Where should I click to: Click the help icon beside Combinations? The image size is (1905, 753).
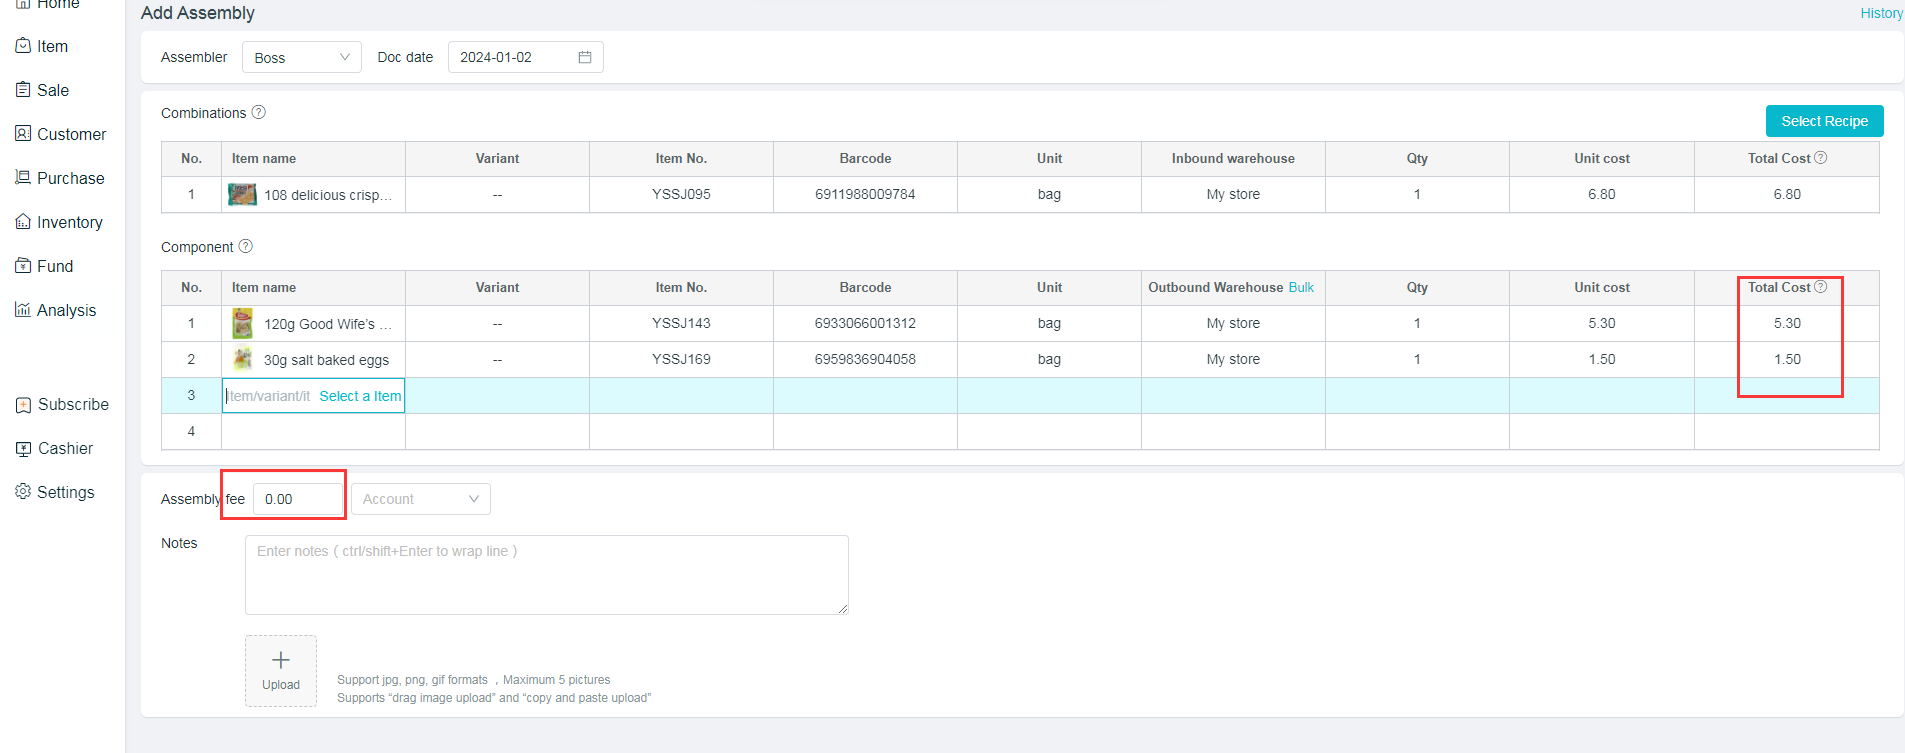259,112
